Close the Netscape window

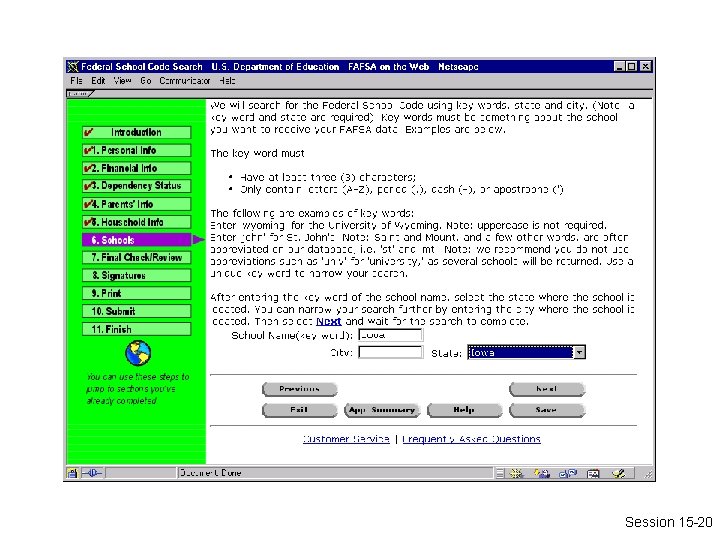(x=646, y=67)
